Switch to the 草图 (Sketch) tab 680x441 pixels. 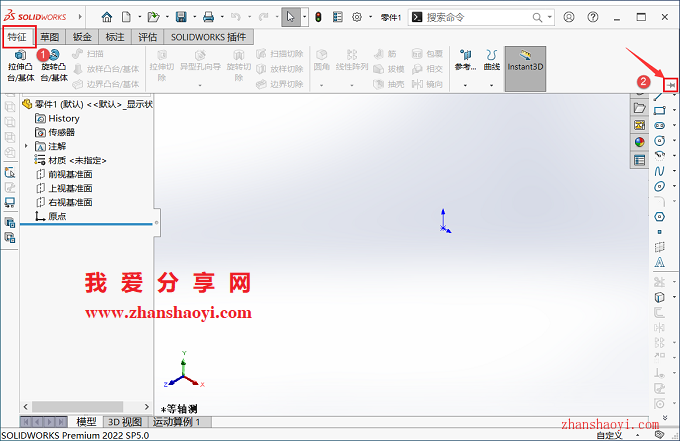[49, 37]
